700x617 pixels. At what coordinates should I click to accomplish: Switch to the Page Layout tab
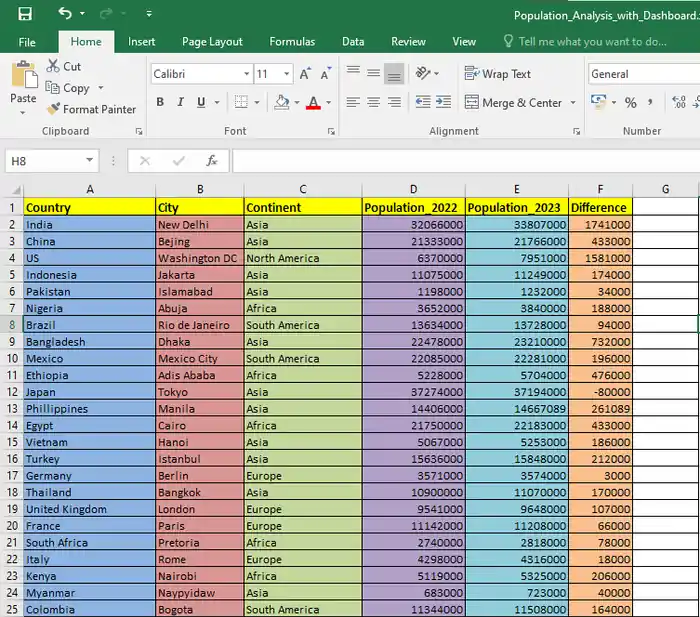[x=212, y=42]
